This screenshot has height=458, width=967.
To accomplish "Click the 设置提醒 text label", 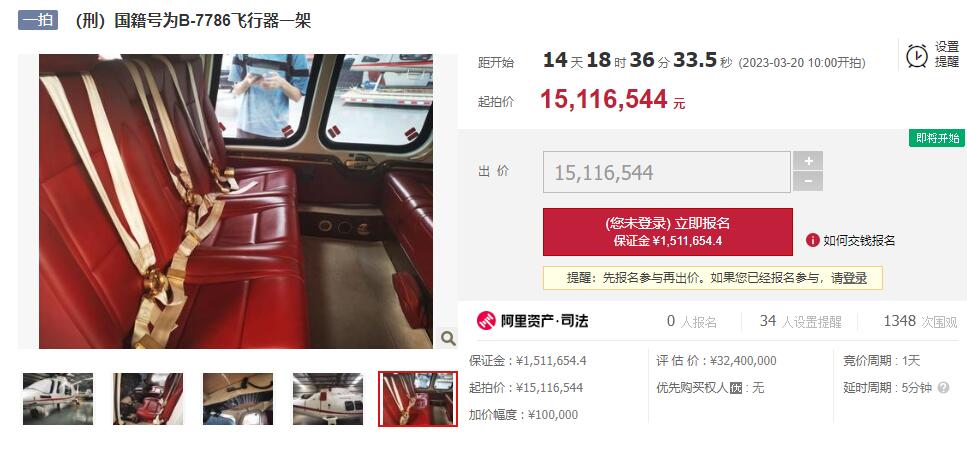I will tap(947, 54).
